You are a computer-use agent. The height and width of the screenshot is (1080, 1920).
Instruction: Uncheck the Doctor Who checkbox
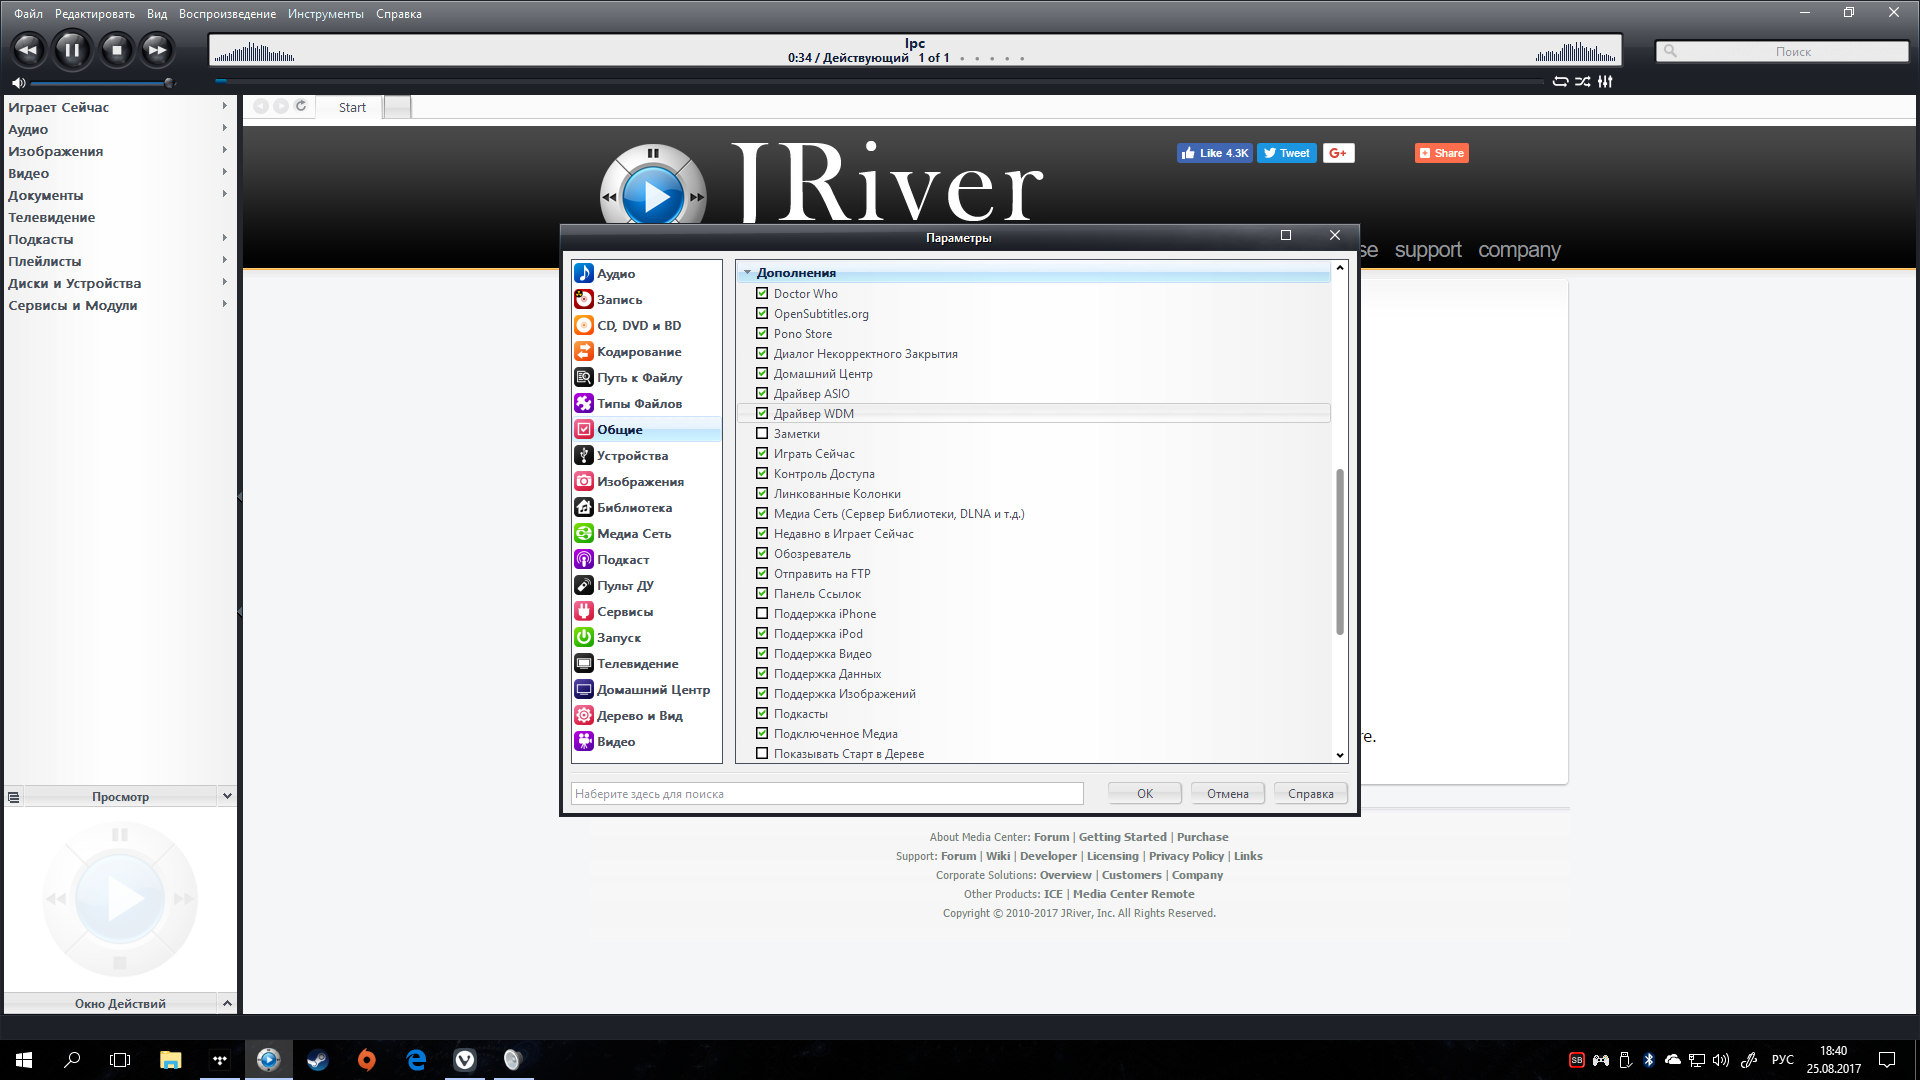tap(762, 293)
